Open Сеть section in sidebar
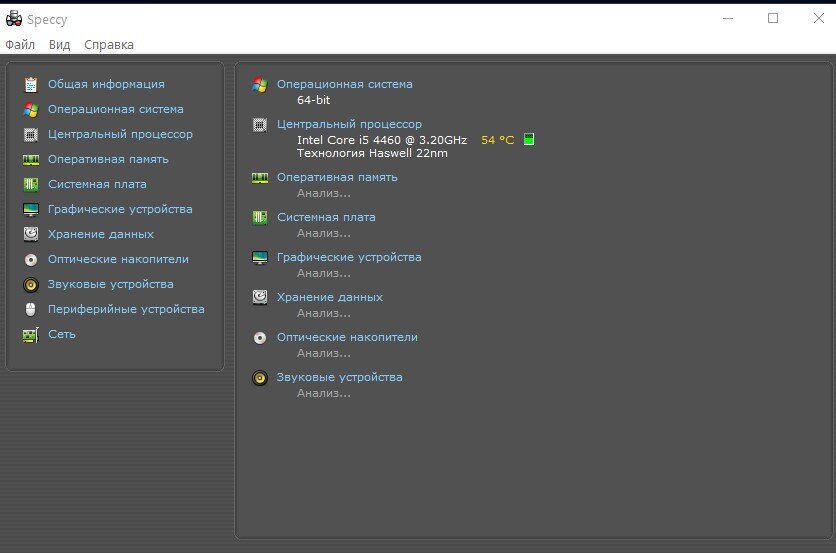Image resolution: width=836 pixels, height=553 pixels. 62,334
